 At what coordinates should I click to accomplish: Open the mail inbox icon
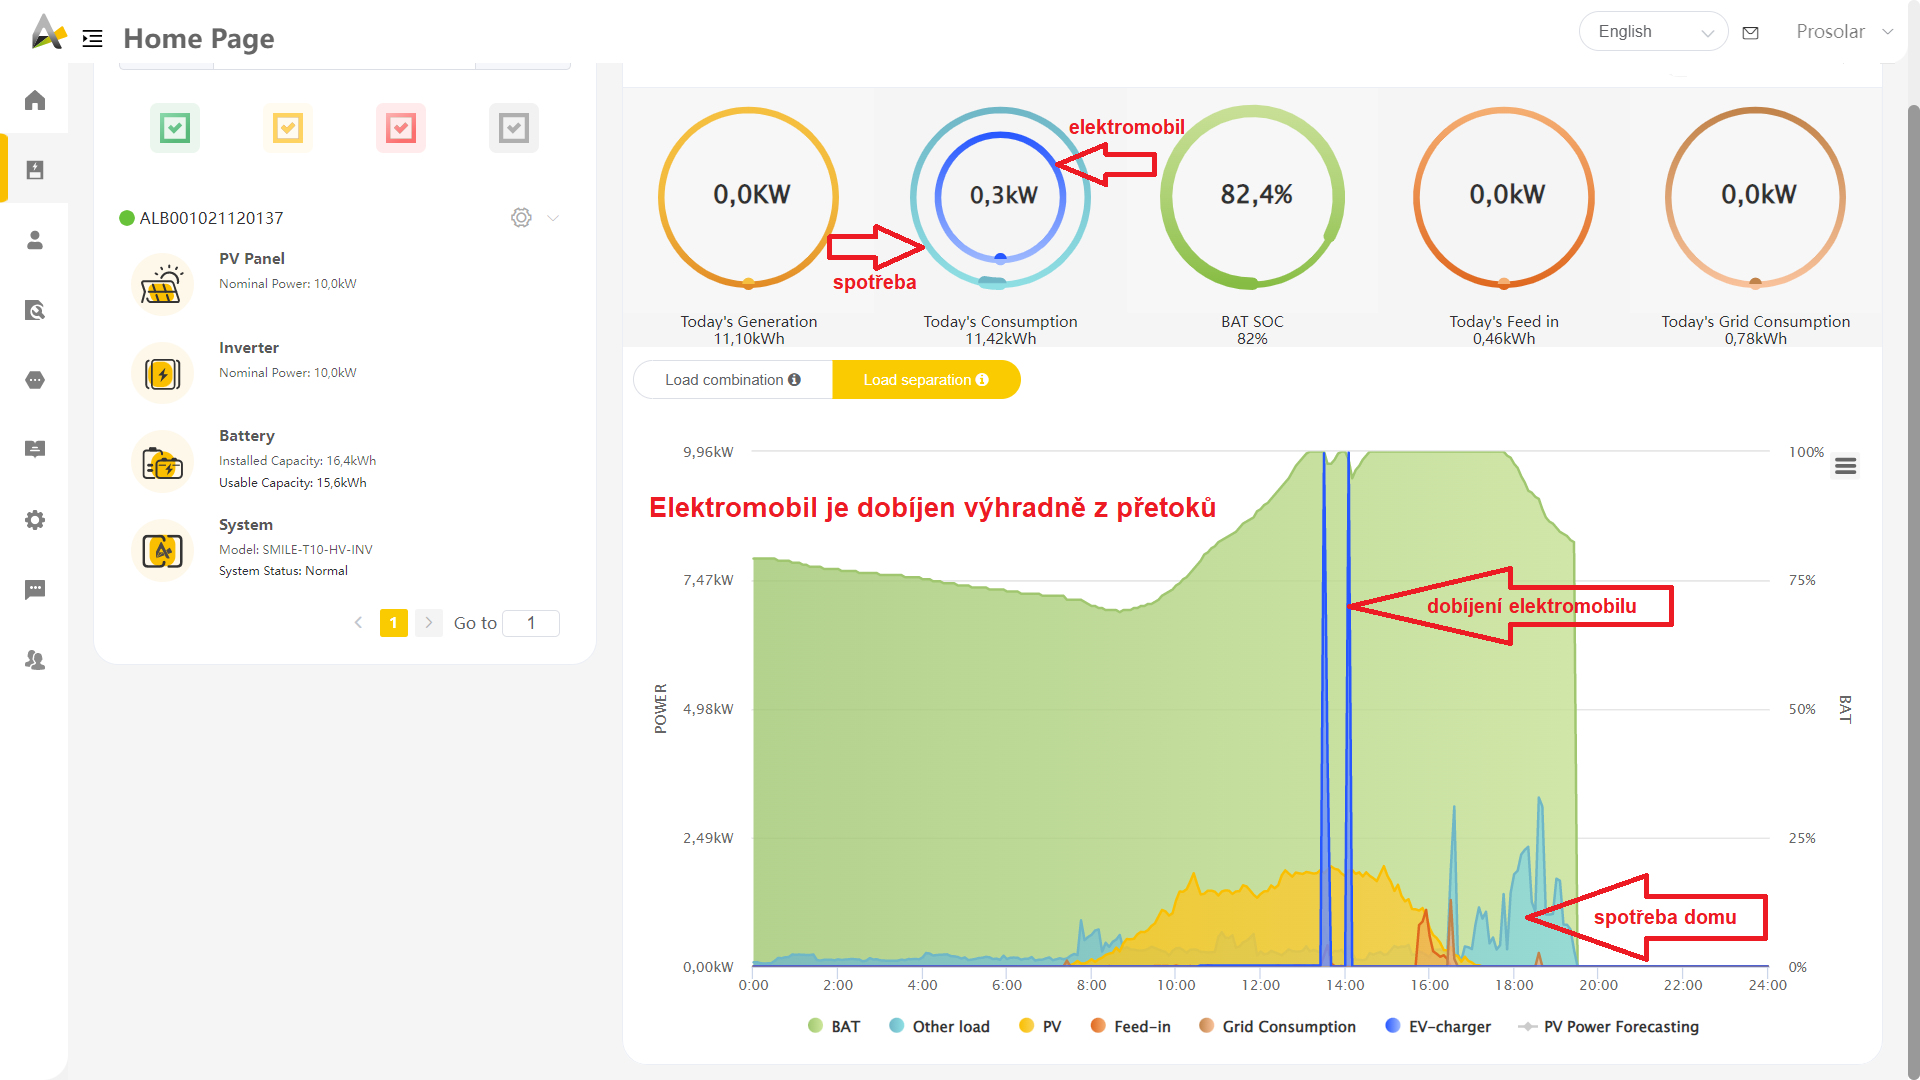[1750, 33]
